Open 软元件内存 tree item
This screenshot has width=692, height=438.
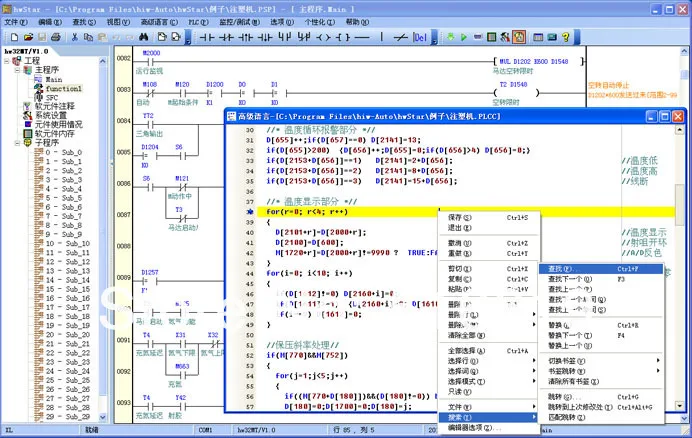coord(55,134)
